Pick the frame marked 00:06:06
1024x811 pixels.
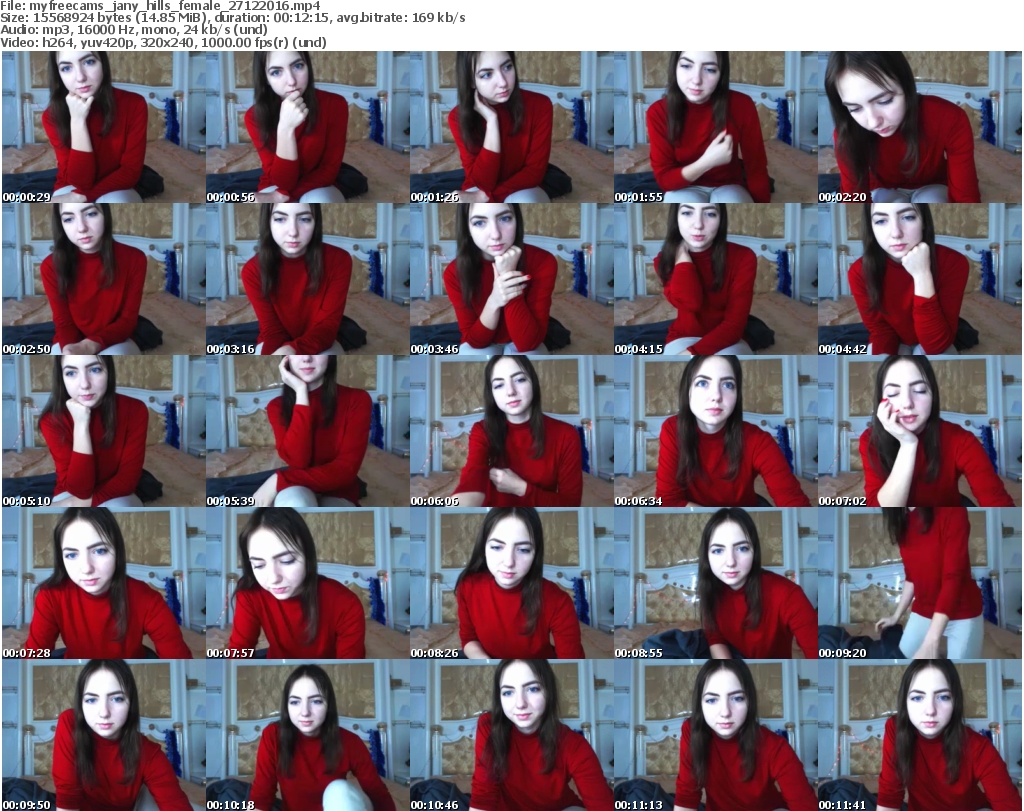[511, 432]
